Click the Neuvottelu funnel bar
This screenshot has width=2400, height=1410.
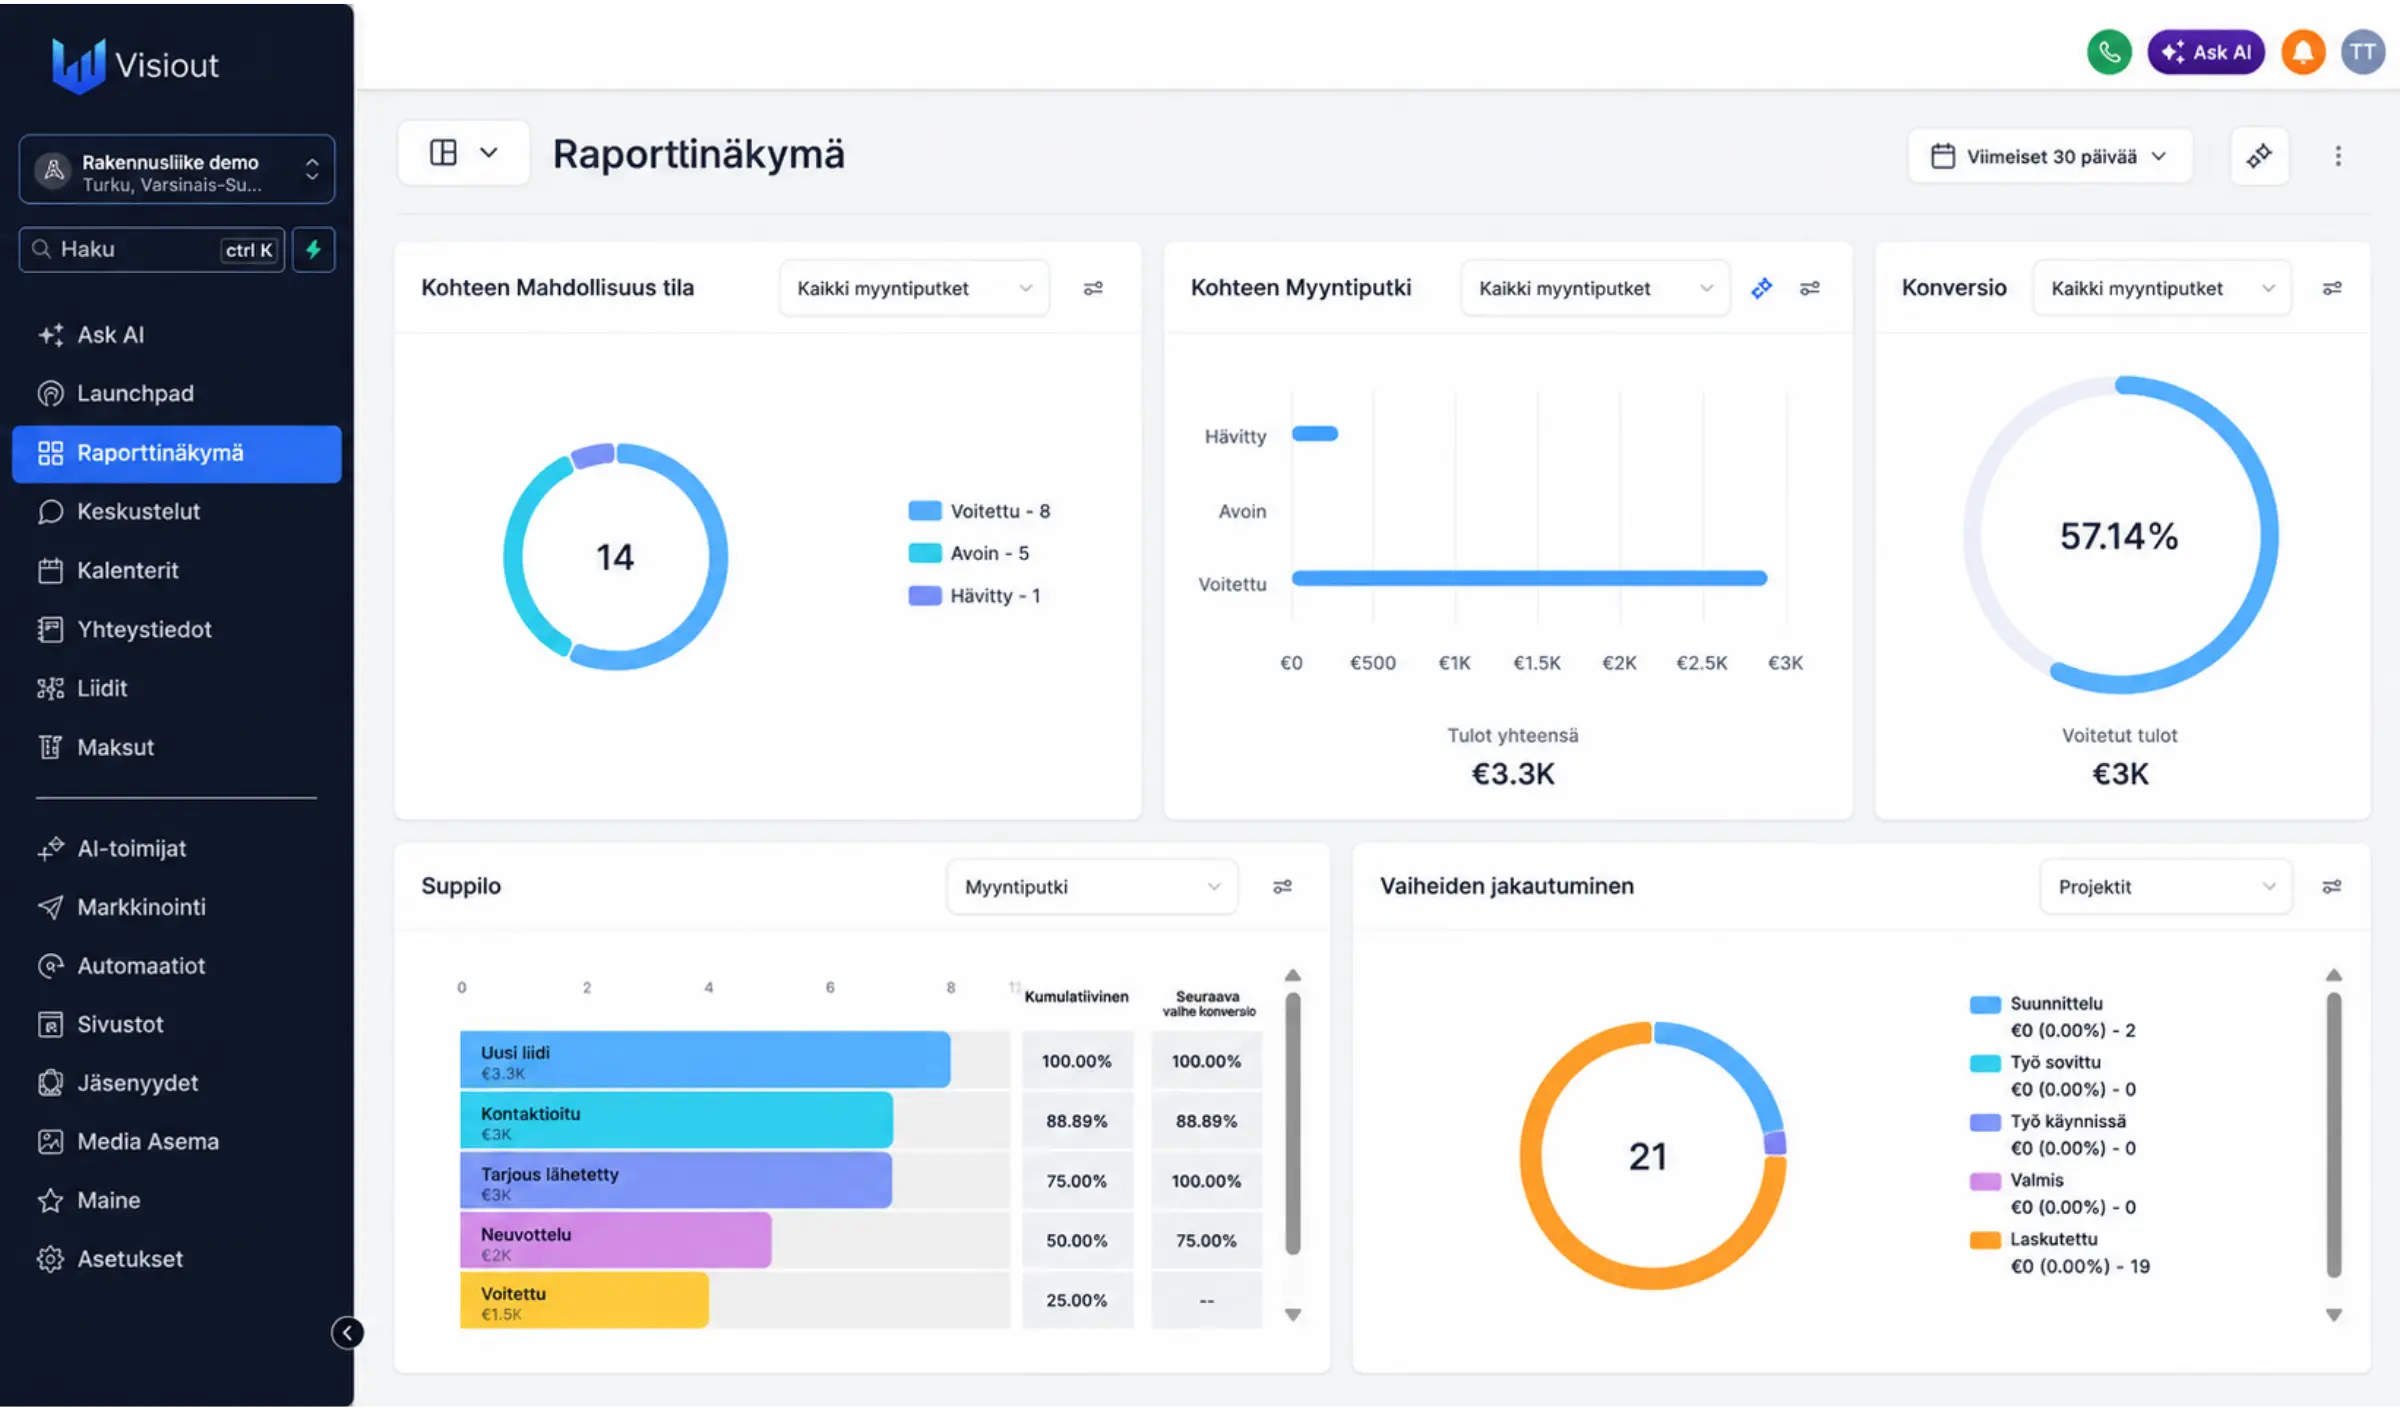pos(616,1240)
